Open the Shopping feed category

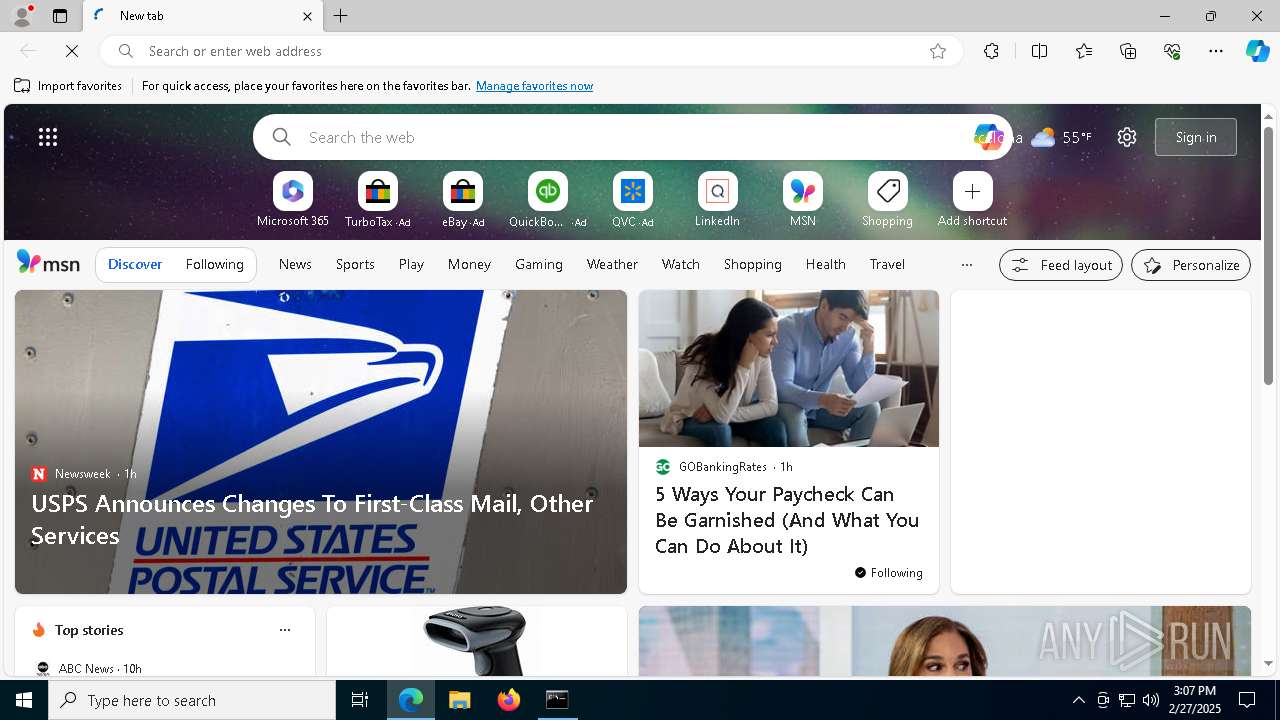[752, 264]
